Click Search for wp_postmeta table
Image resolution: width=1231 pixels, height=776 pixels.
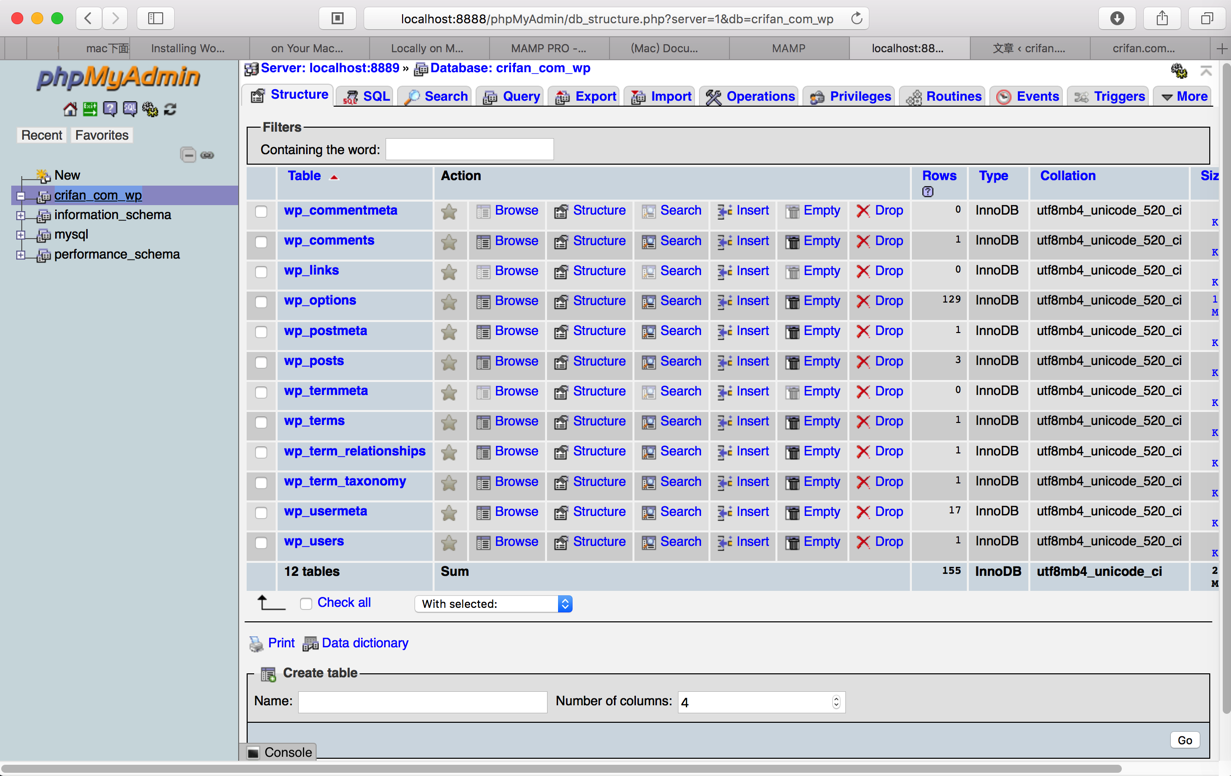click(671, 331)
